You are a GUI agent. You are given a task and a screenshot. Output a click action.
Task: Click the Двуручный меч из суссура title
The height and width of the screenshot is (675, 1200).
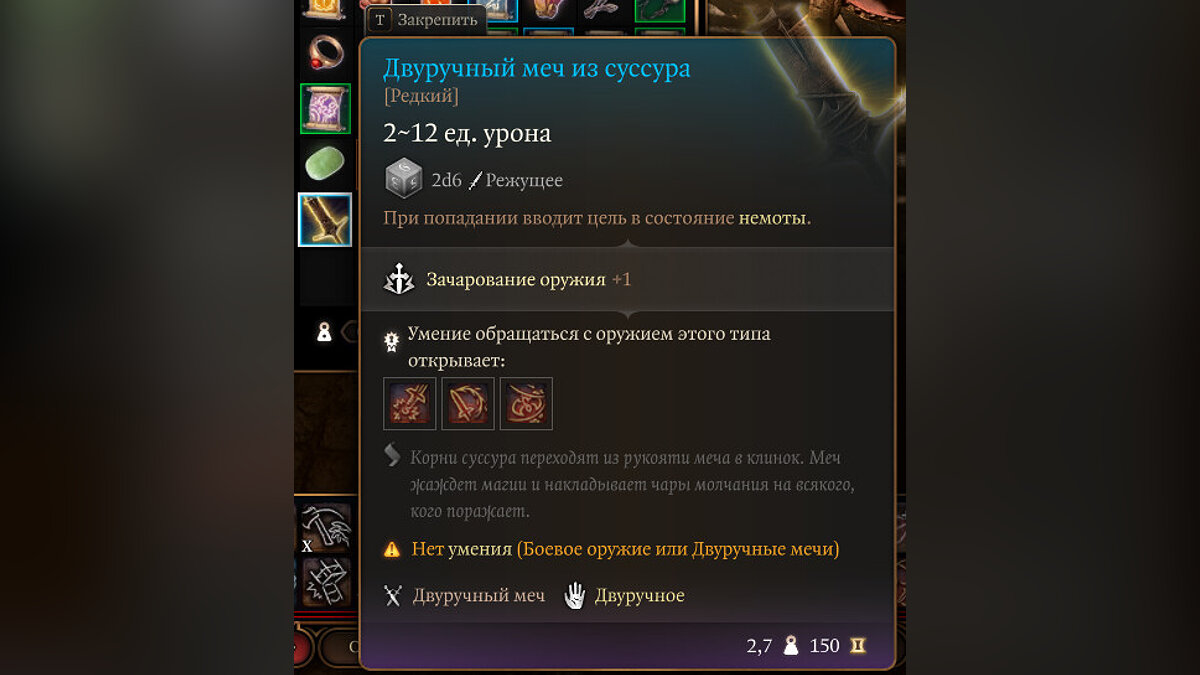click(537, 69)
